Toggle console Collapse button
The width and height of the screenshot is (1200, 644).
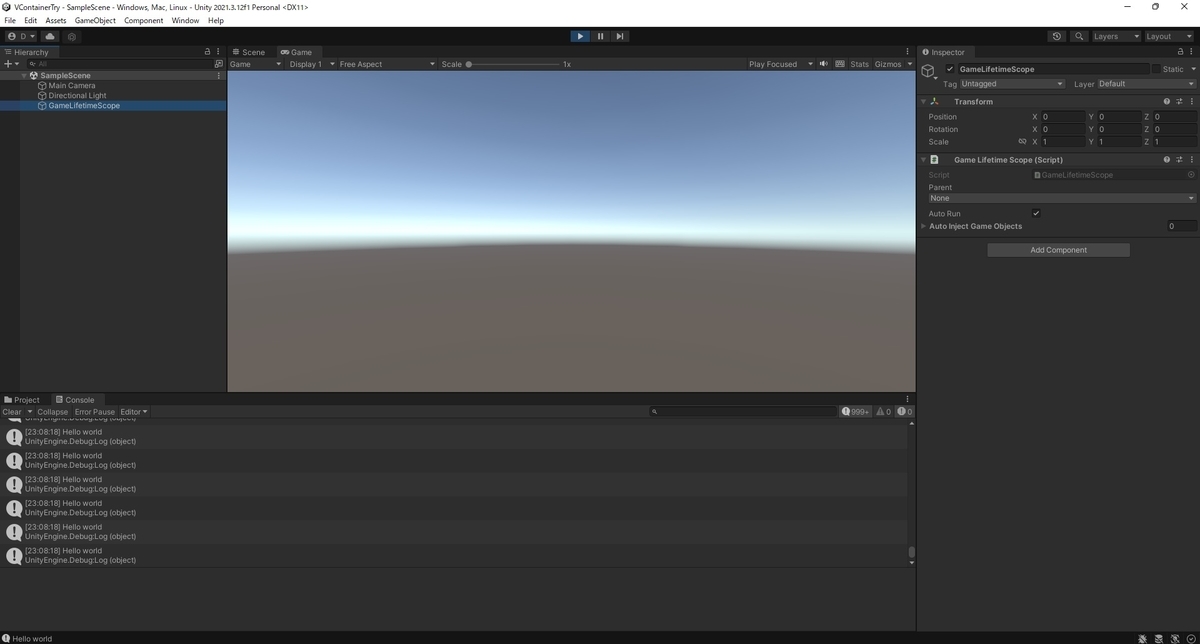tap(53, 412)
